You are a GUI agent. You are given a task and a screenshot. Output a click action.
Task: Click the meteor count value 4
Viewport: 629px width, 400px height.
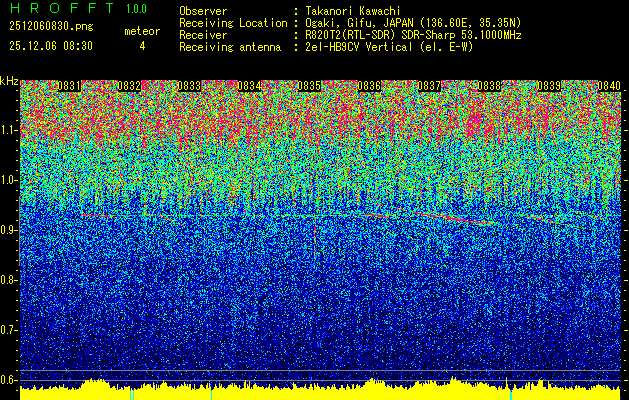point(141,46)
